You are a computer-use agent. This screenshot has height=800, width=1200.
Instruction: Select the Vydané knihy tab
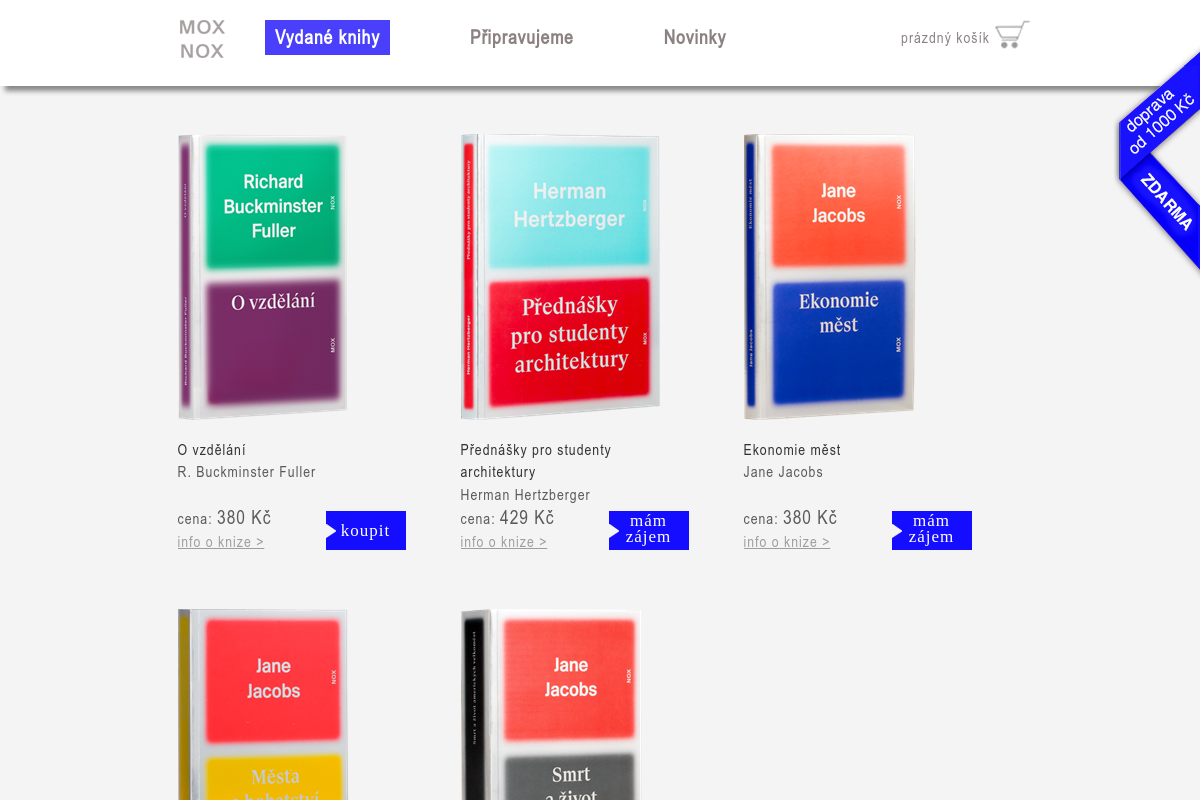(327, 38)
